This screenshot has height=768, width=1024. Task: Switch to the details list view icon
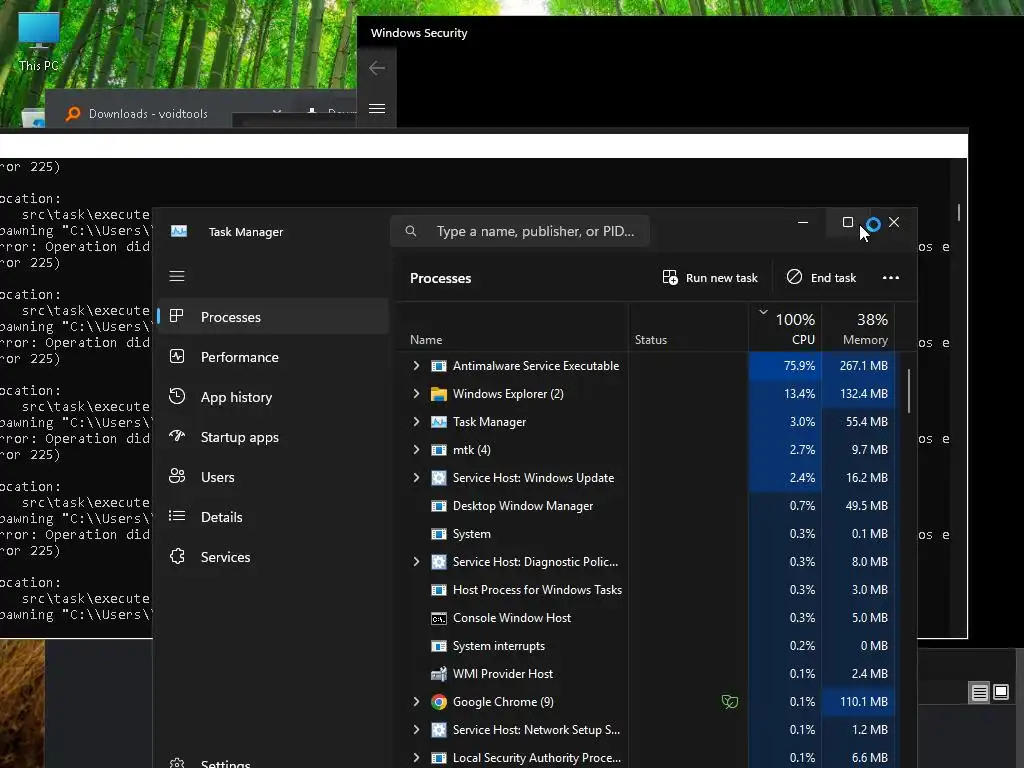(979, 692)
